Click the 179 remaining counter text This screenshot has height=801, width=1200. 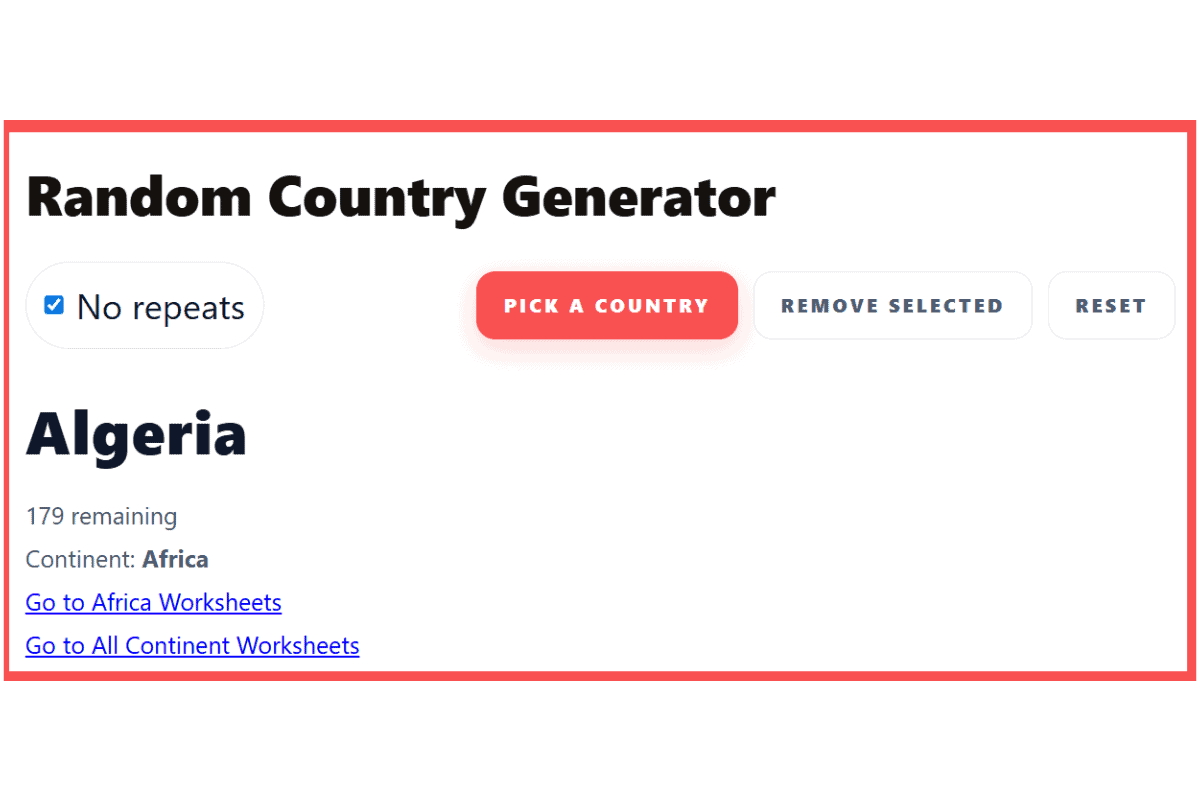point(102,516)
